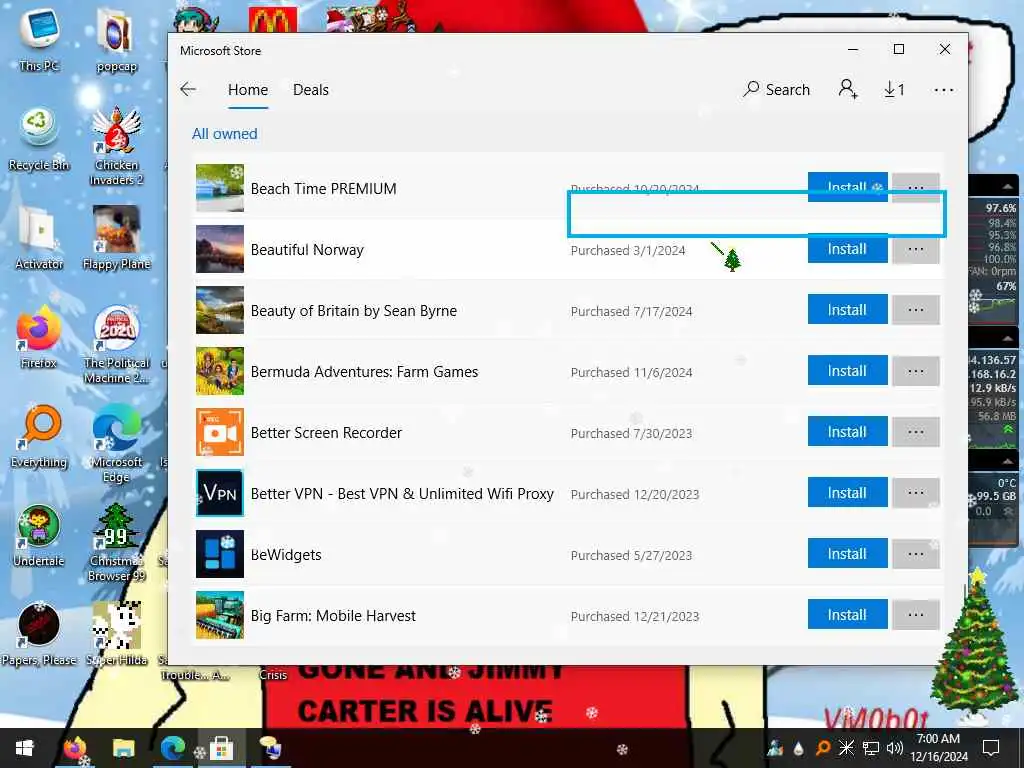Install Big Farm: Mobile Harvest
The image size is (1024, 768).
point(847,615)
